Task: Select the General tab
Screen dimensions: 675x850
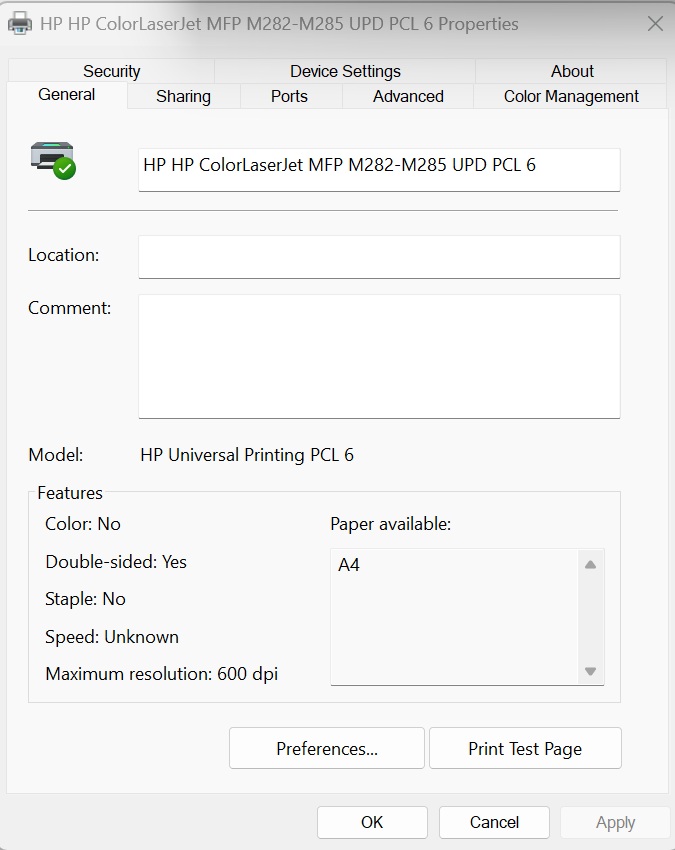Action: (x=67, y=94)
